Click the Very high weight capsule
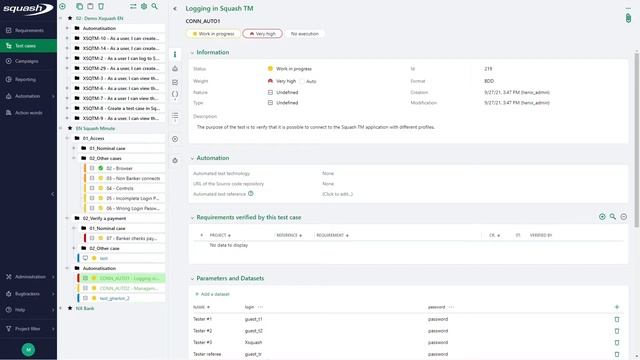This screenshot has height=360, width=640. pyautogui.click(x=262, y=34)
